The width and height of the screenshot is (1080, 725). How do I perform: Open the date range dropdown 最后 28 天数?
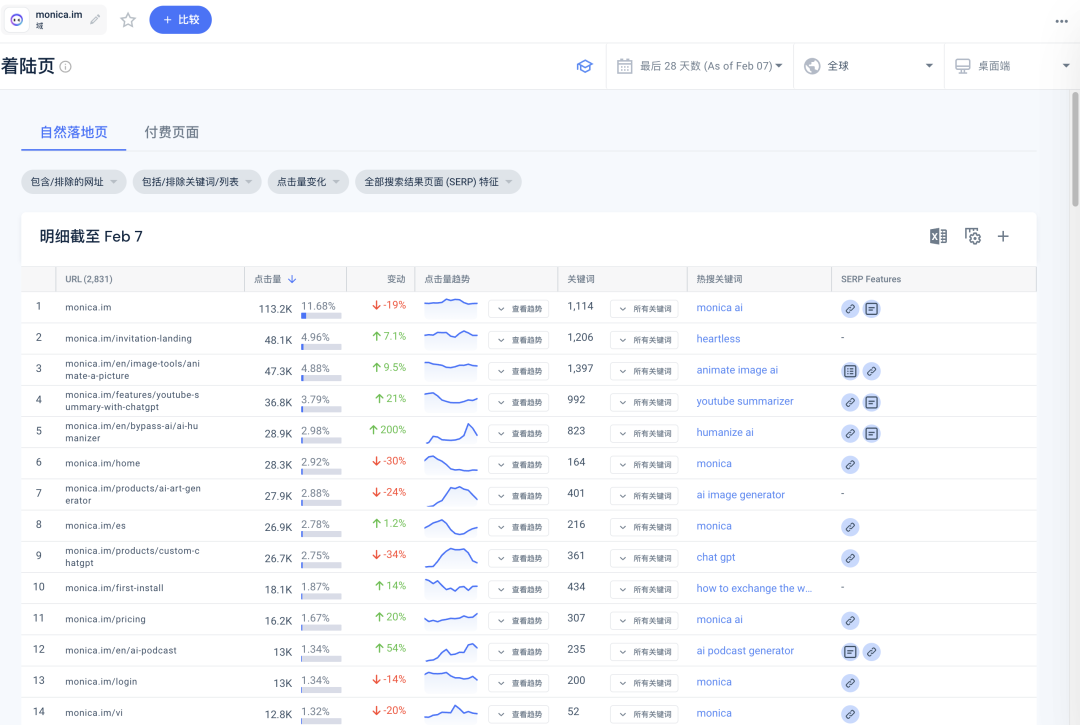[700, 66]
